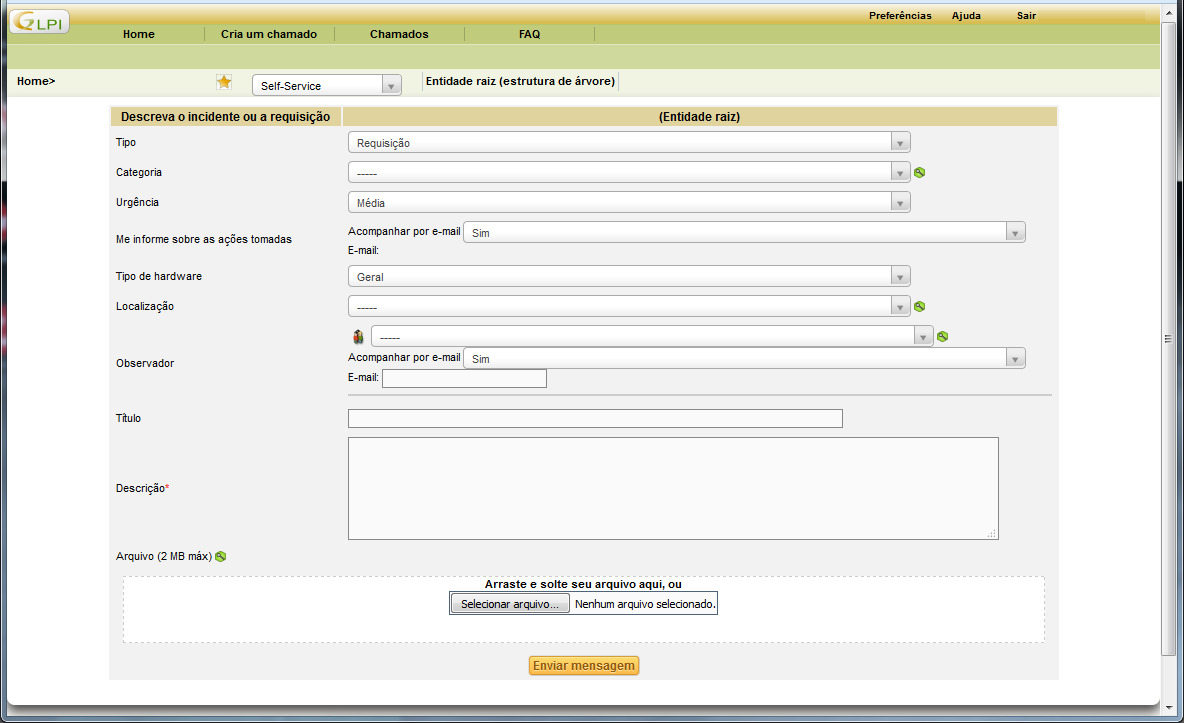Image resolution: width=1184 pixels, height=723 pixels.
Task: Click green info icon beside Localização dropdown
Action: click(x=920, y=306)
